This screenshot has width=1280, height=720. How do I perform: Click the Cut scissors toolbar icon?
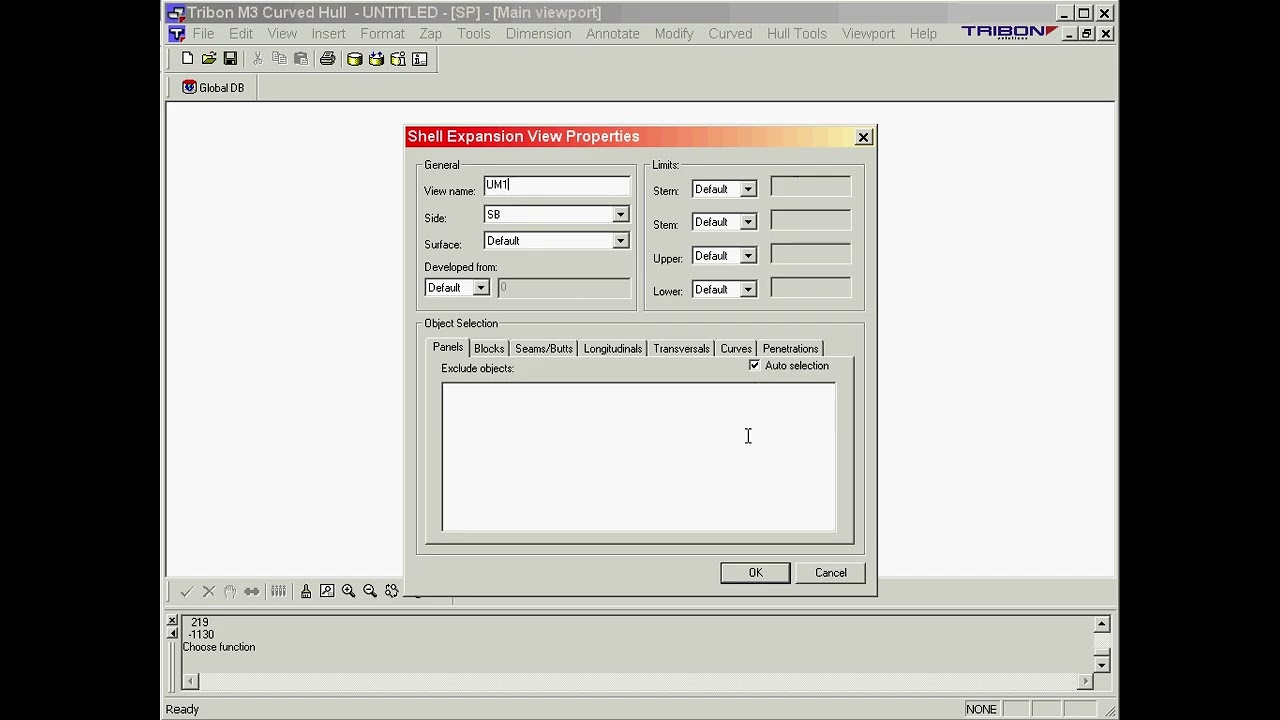[258, 59]
